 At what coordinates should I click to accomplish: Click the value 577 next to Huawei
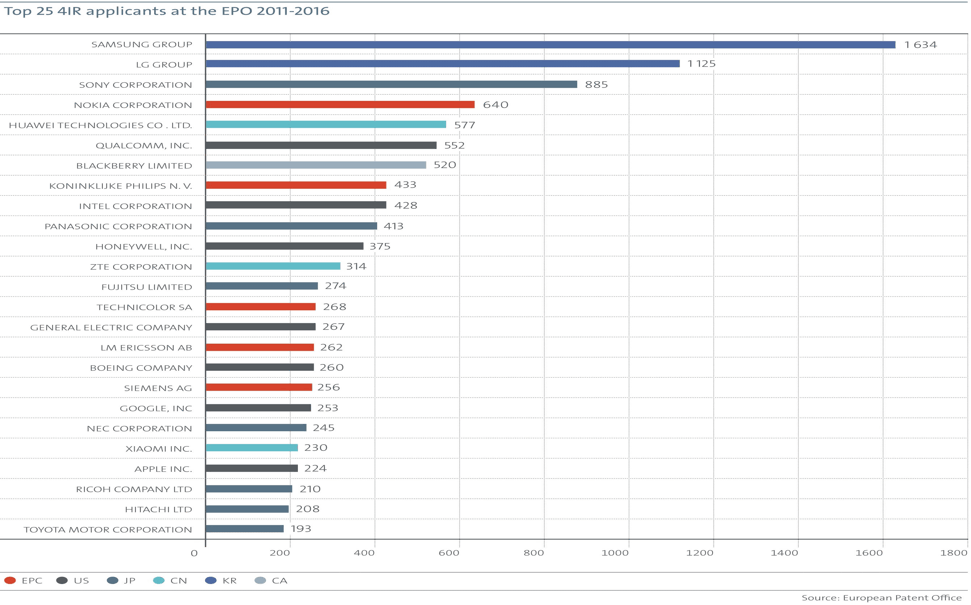point(464,125)
